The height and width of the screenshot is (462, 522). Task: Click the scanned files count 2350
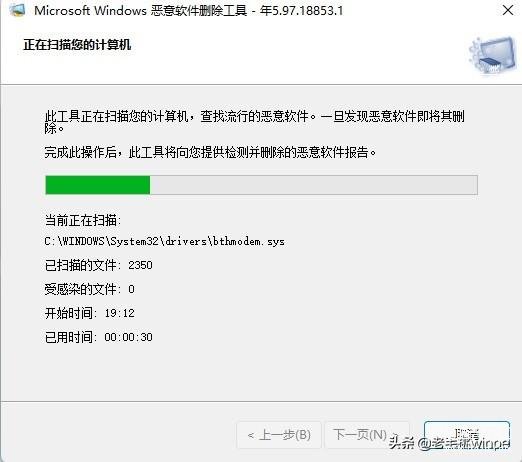[x=140, y=265]
